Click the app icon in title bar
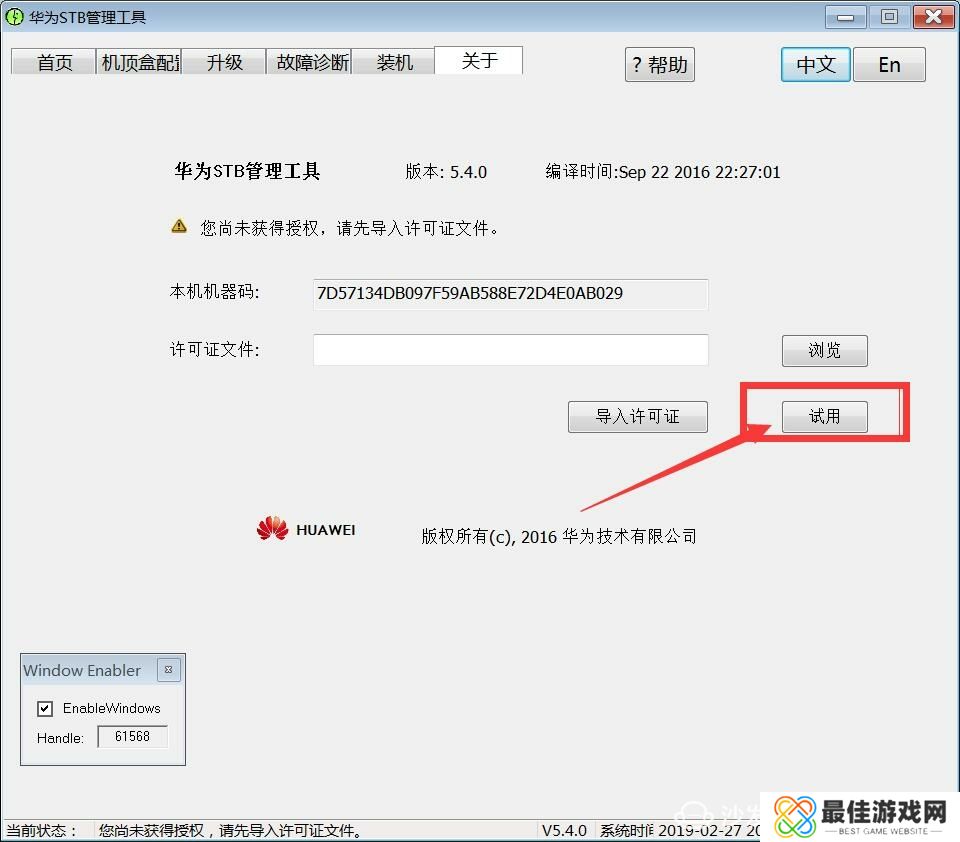This screenshot has width=960, height=842. click(x=15, y=17)
